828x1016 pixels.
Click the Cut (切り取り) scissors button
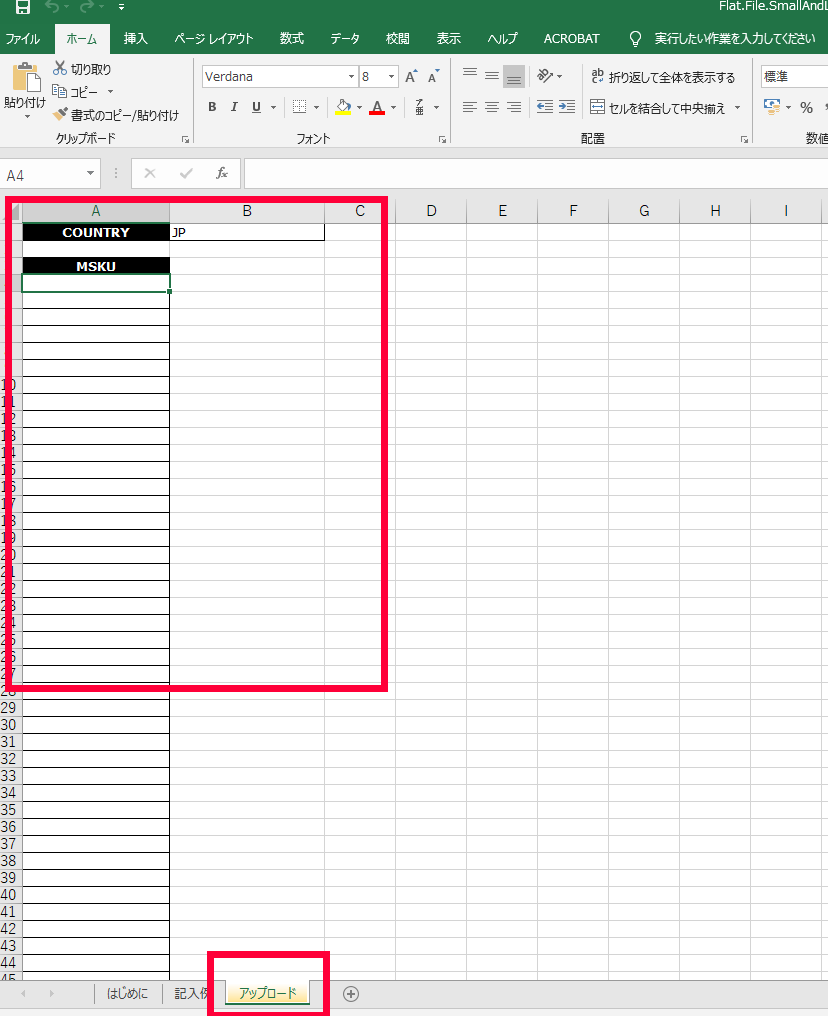tap(82, 69)
